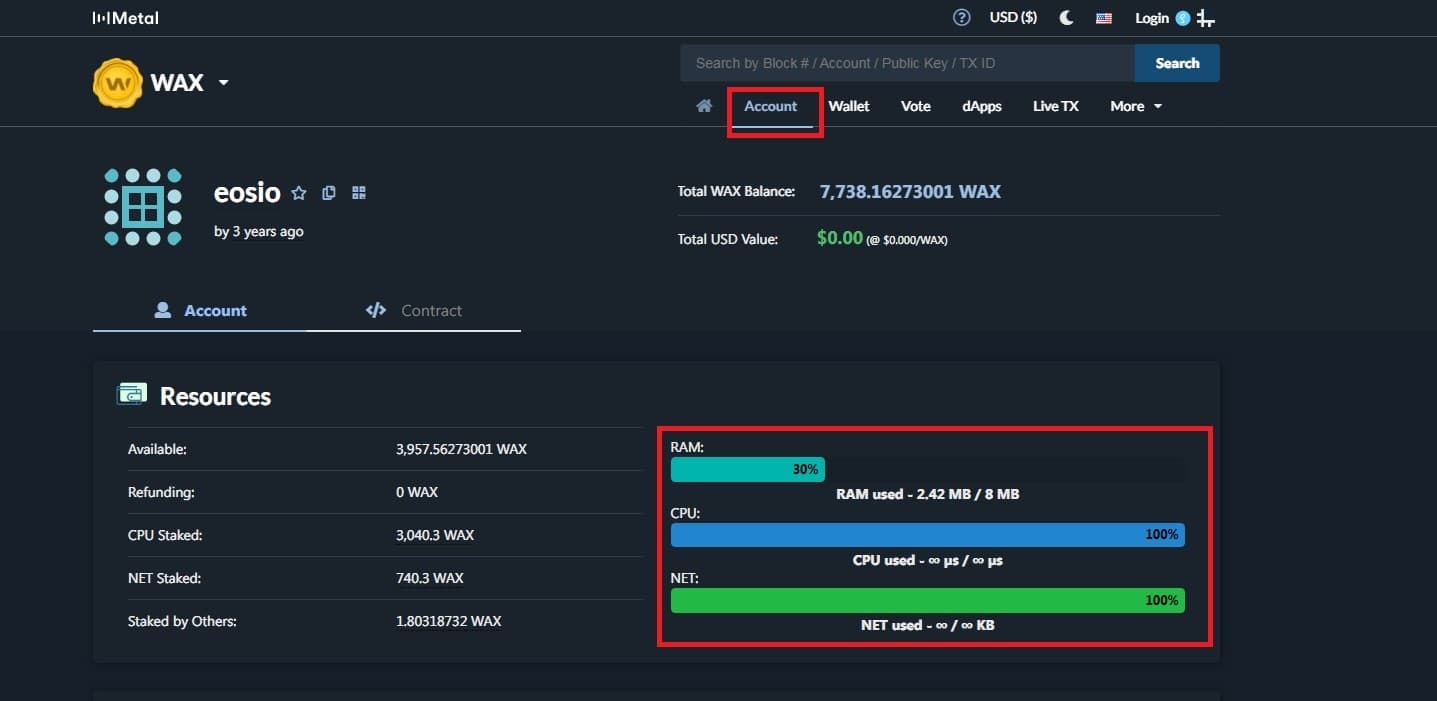Click the green NET usage bar
Viewport: 1437px width, 701px height.
point(928,600)
